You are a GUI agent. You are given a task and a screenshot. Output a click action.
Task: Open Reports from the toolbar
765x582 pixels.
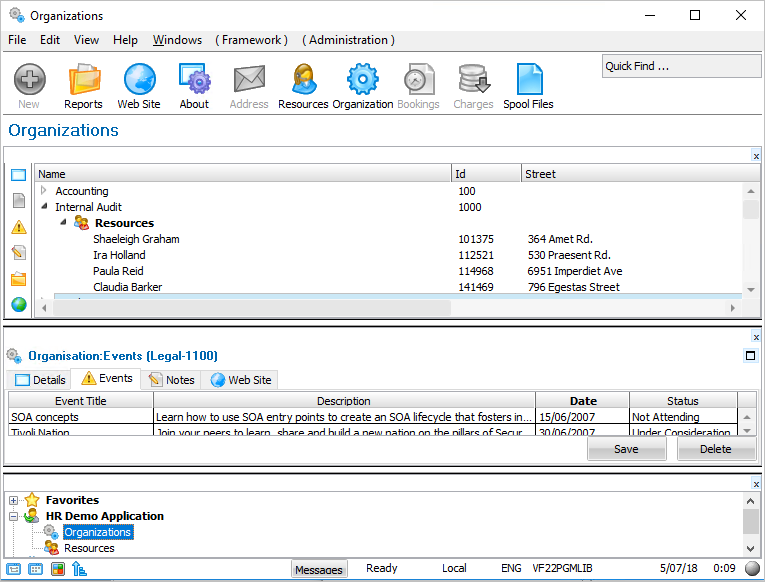(x=83, y=85)
